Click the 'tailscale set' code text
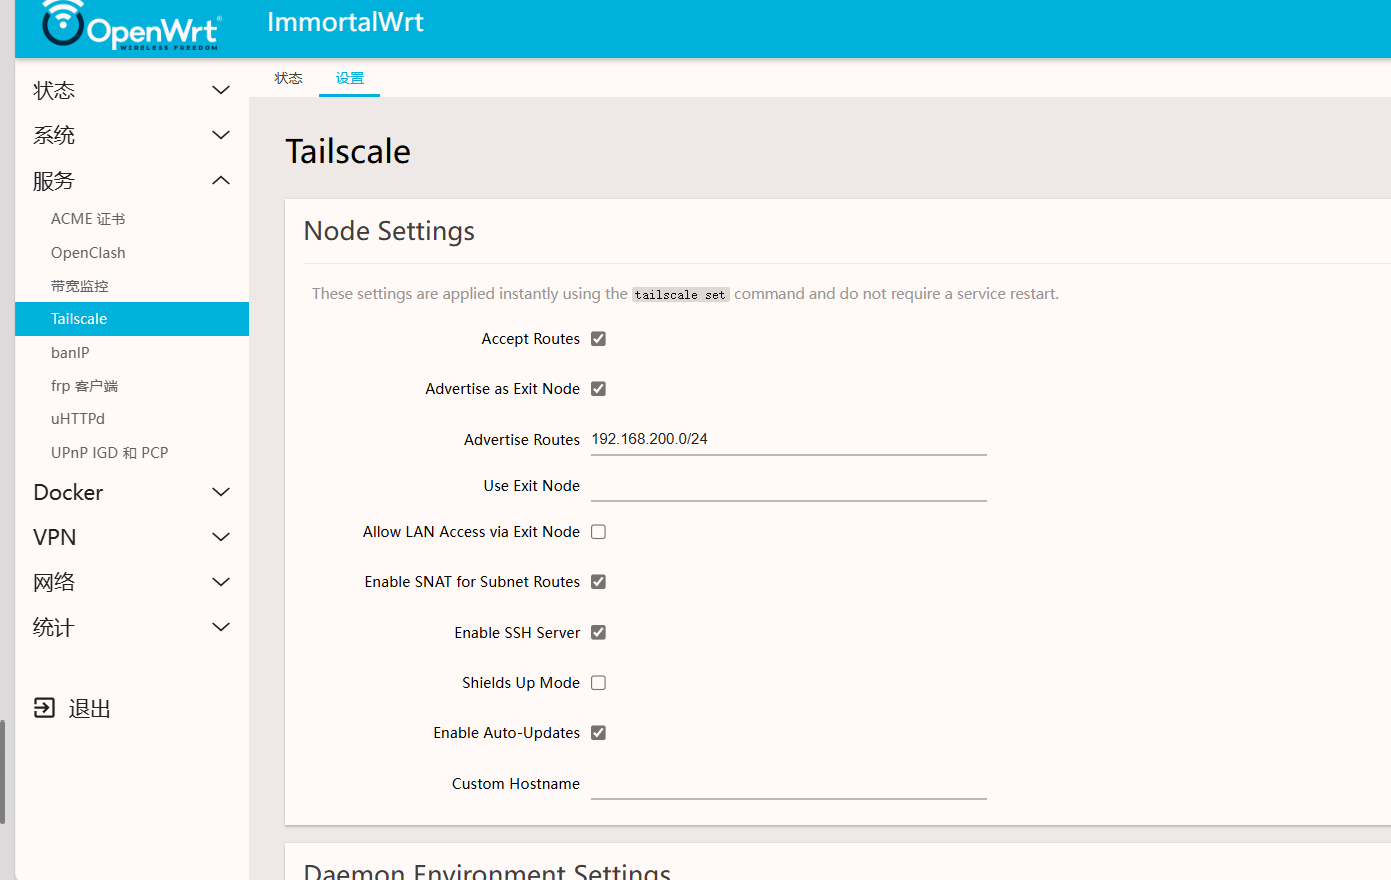The height and width of the screenshot is (880, 1391). tap(680, 295)
